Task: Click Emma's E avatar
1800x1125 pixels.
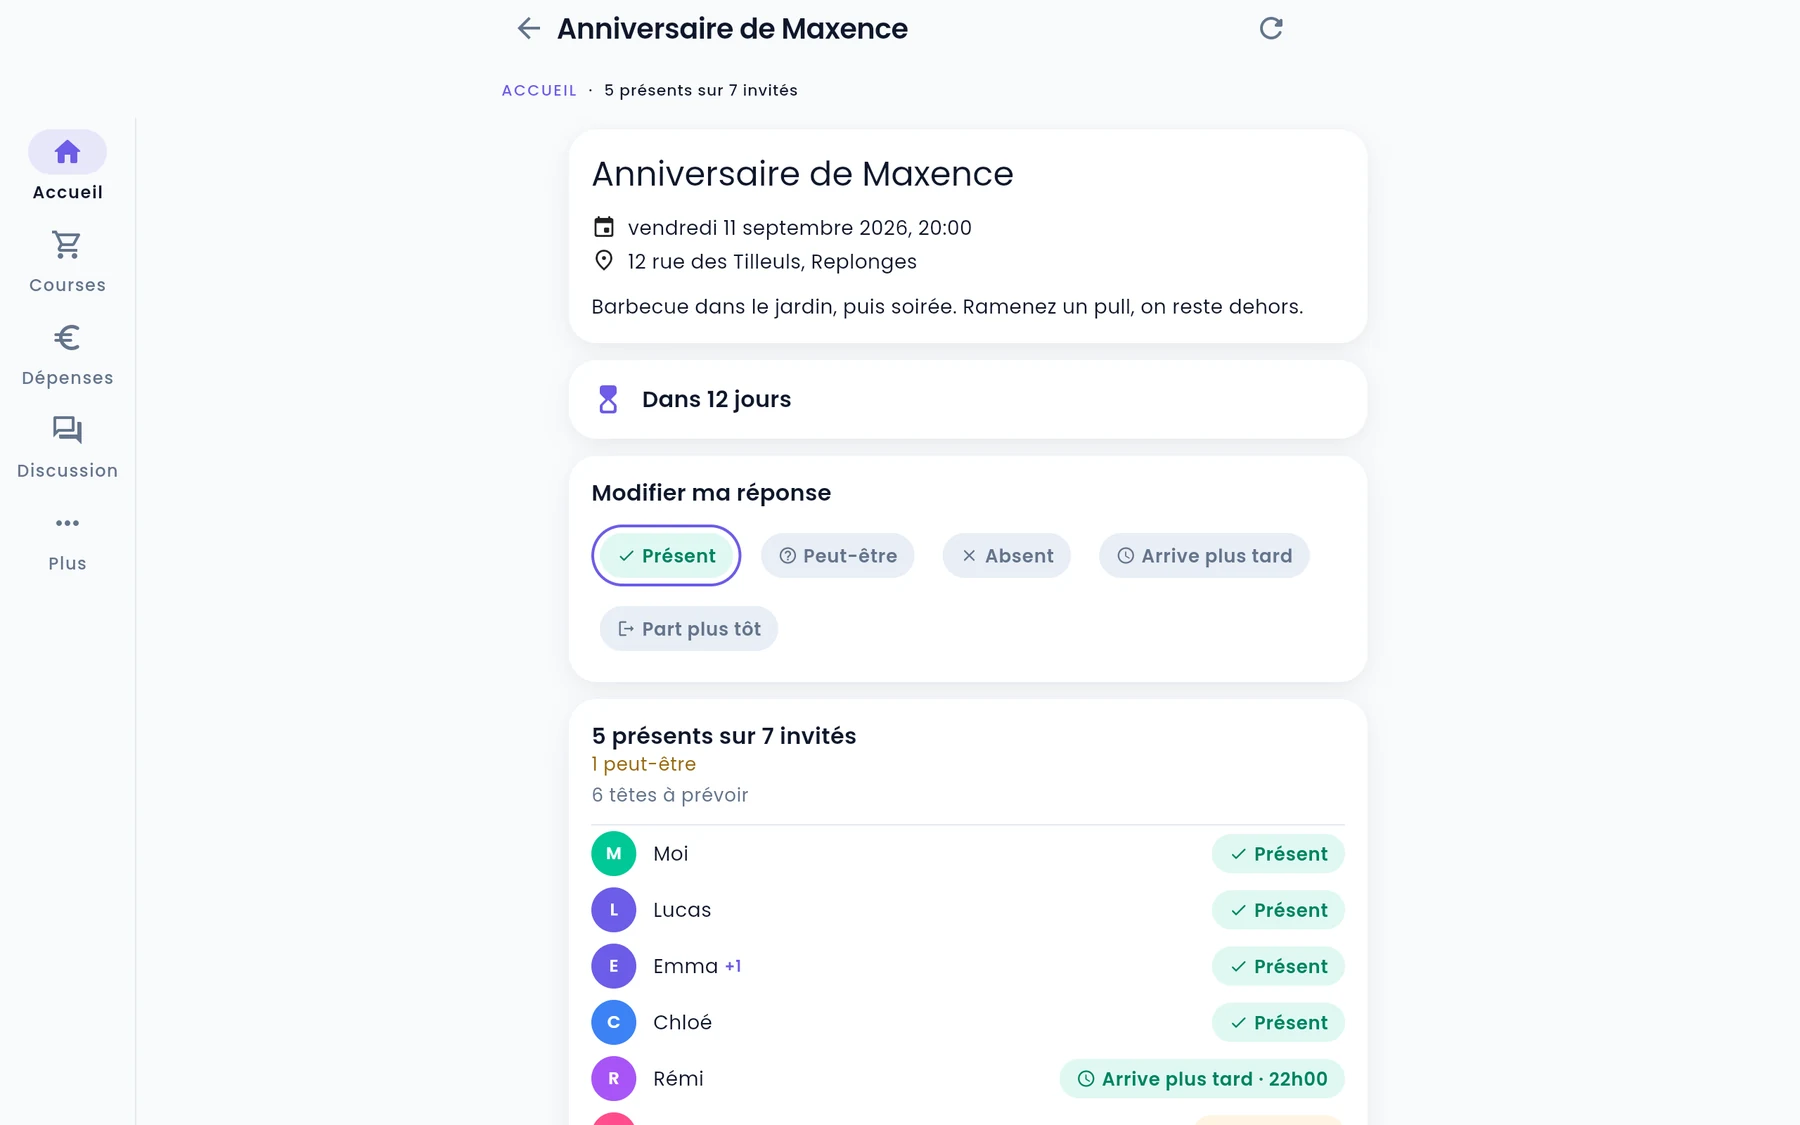Action: tap(614, 966)
